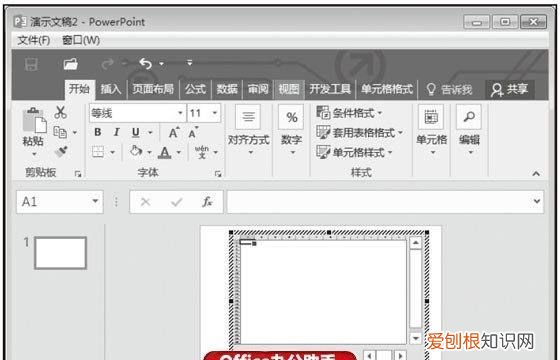Open the undo history dropdown arrow
This screenshot has height=360, width=560.
tap(161, 64)
